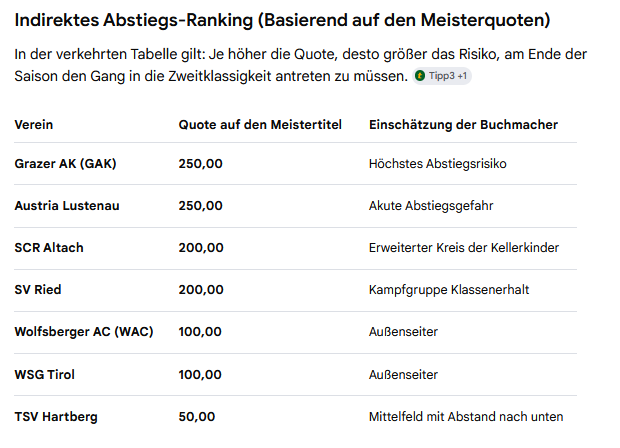This screenshot has height=448, width=620.
Task: Select the Erweiterter Kreis der Kellerkinder text
Action: 463,248
